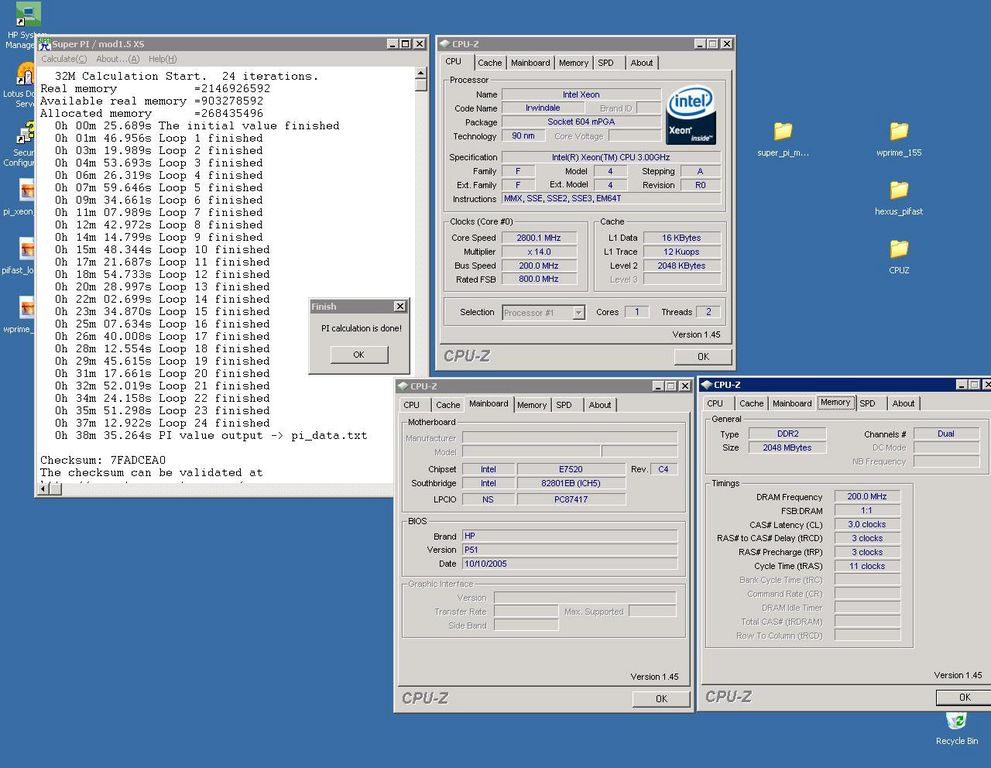Click the Socket 604 mPGA package field
991x768 pixels.
(581, 122)
